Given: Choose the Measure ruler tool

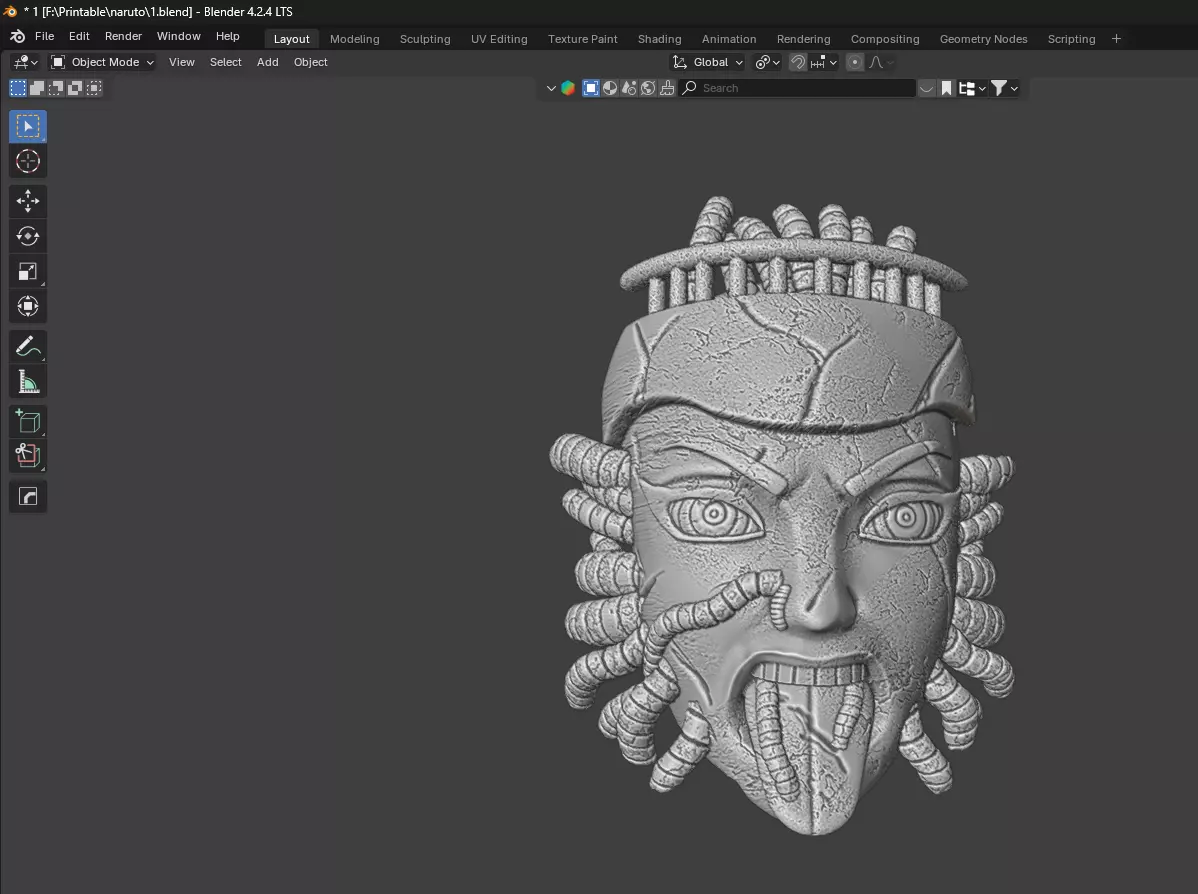Looking at the screenshot, I should 28,381.
